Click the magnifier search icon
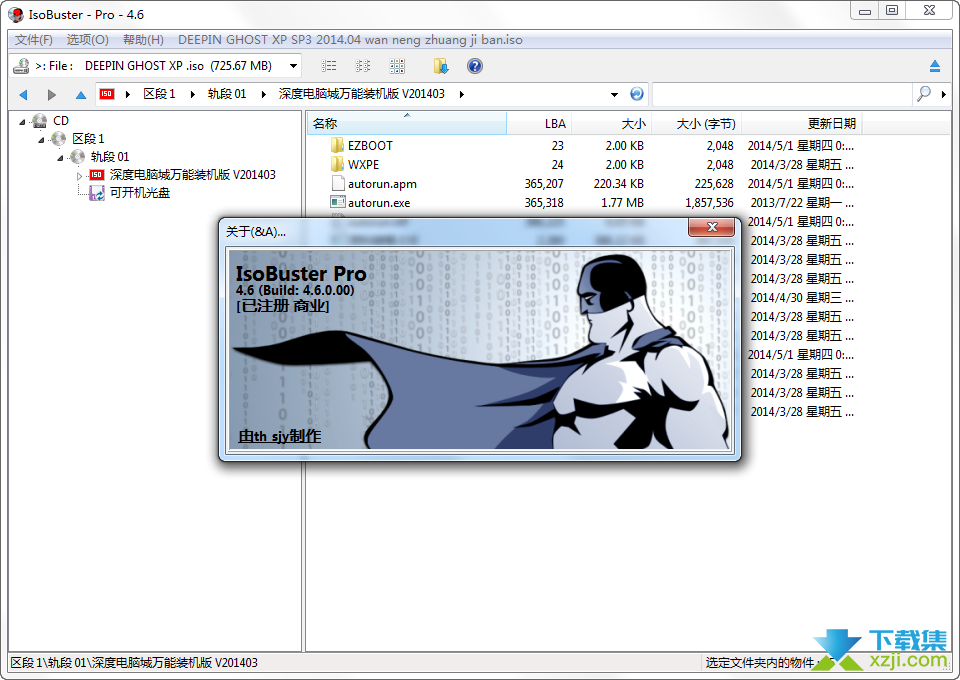The height and width of the screenshot is (680, 960). pos(923,94)
